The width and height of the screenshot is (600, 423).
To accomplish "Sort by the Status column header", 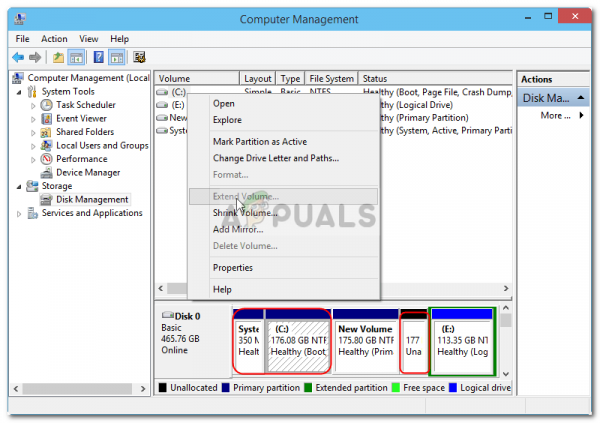I will pos(435,78).
